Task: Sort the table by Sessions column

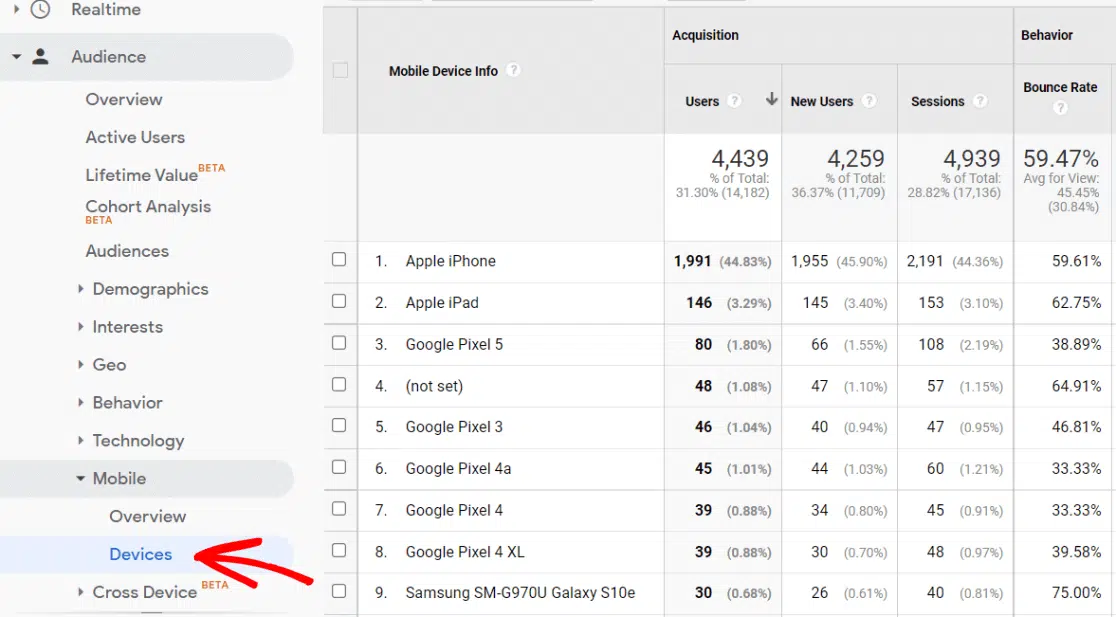Action: (937, 101)
